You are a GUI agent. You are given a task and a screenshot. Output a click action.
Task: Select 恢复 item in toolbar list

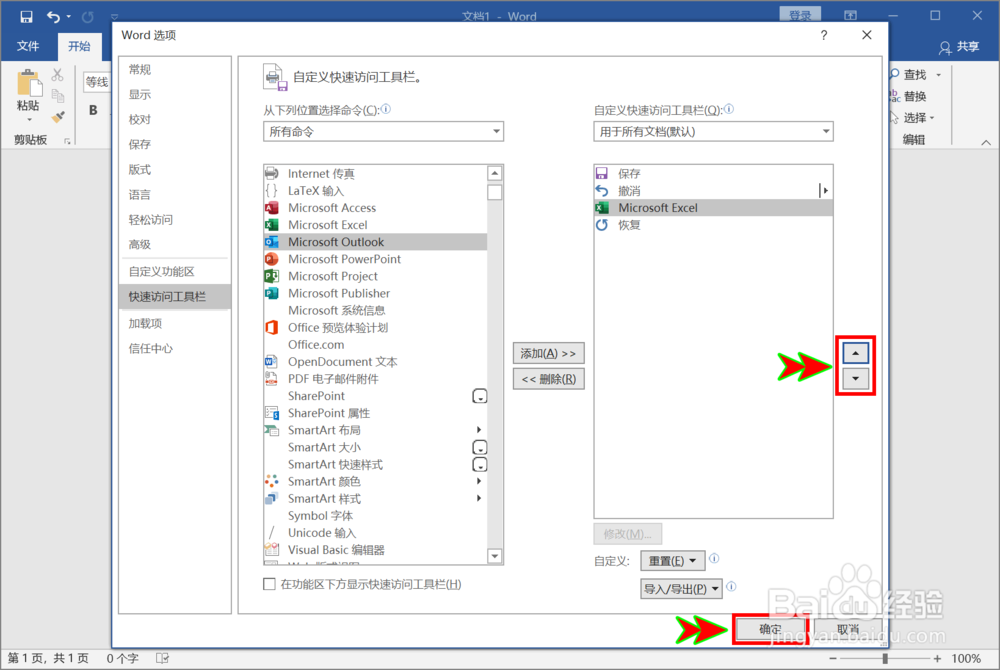(x=713, y=225)
